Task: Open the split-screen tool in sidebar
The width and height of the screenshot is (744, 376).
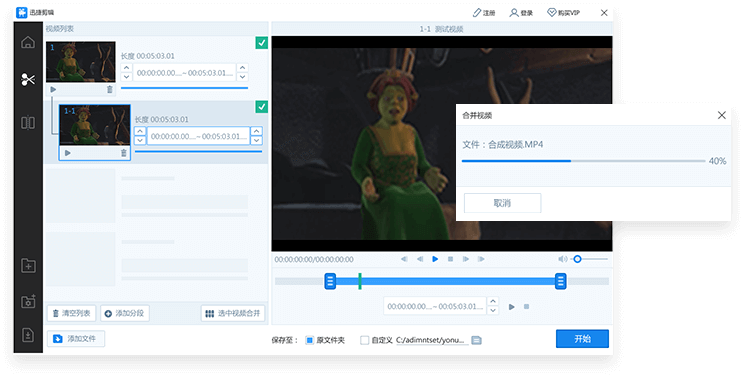Action: point(28,123)
